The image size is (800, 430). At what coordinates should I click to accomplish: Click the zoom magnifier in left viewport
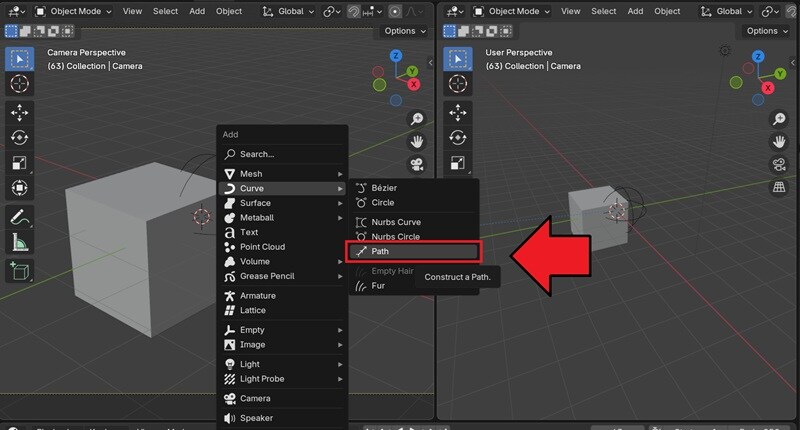(417, 119)
